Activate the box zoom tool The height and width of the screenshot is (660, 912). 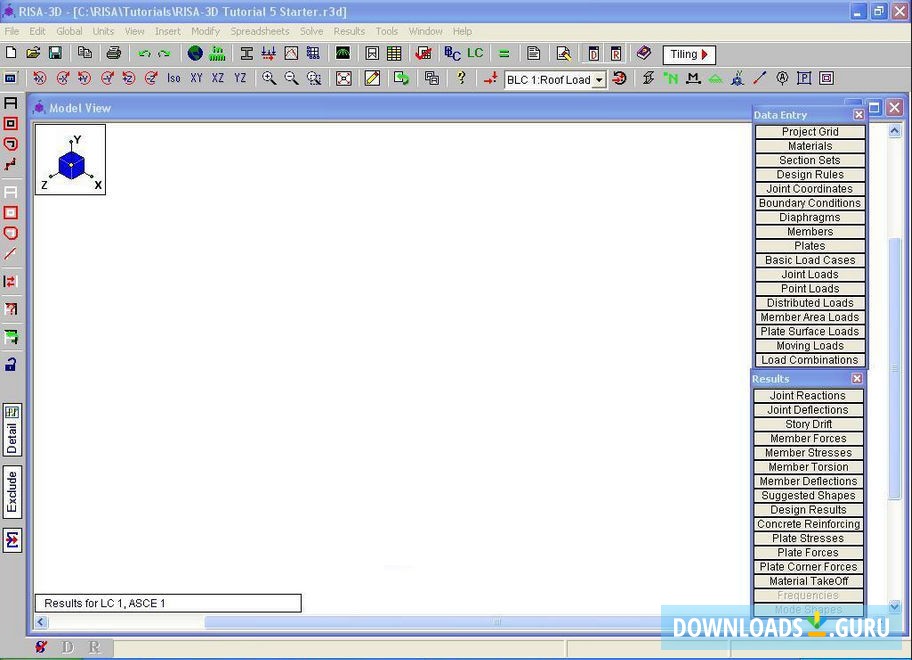point(314,78)
